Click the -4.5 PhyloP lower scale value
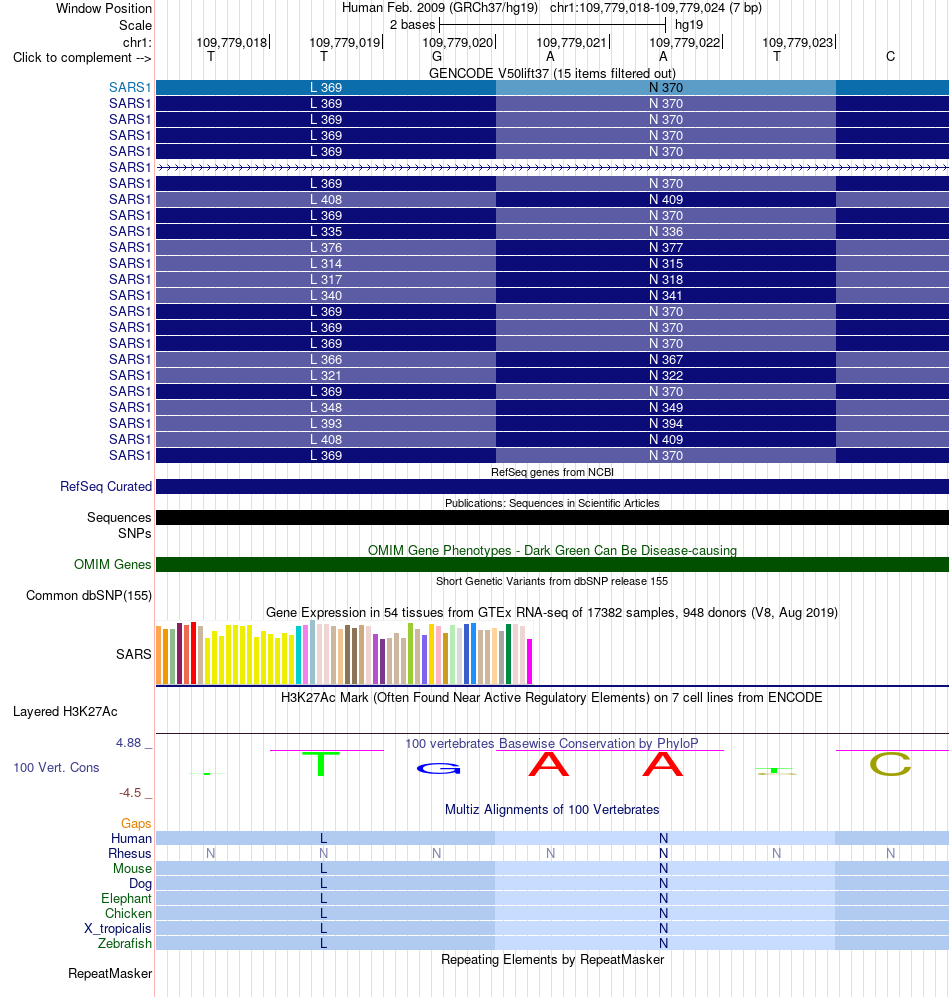Viewport: 950px width, 997px height. (130, 793)
